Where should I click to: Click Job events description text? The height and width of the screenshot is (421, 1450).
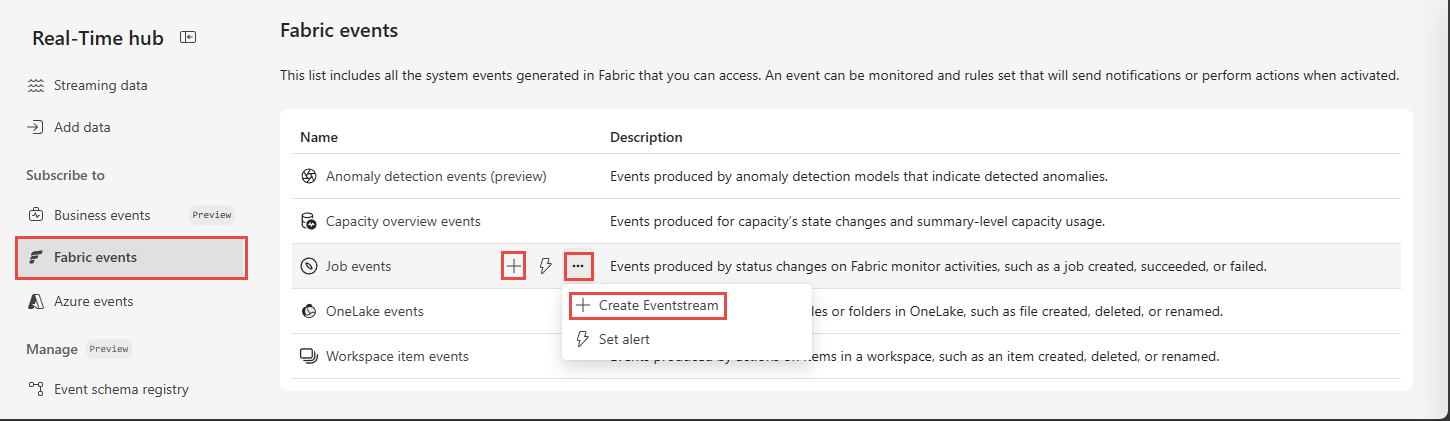click(x=940, y=266)
